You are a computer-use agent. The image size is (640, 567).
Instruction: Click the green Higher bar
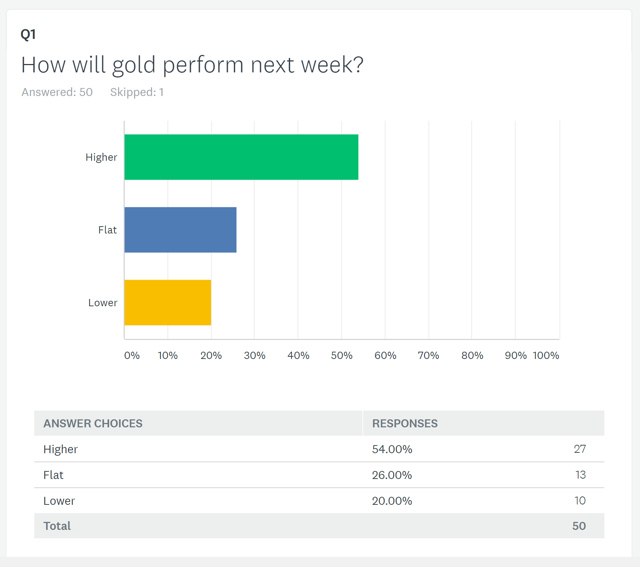241,157
